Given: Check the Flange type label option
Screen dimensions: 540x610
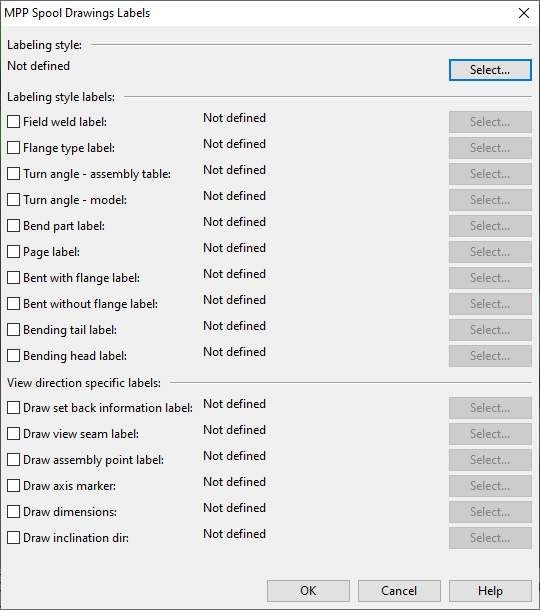Looking at the screenshot, I should point(14,148).
